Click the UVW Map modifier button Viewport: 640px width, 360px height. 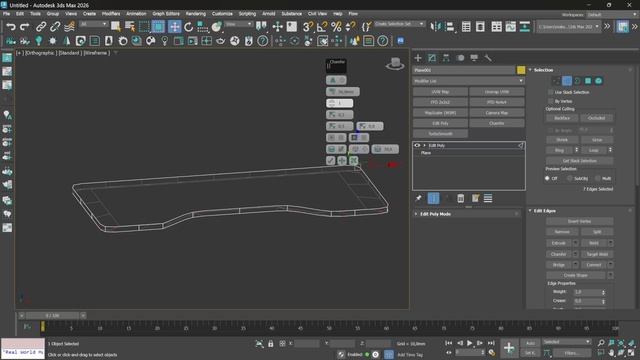pyautogui.click(x=440, y=92)
